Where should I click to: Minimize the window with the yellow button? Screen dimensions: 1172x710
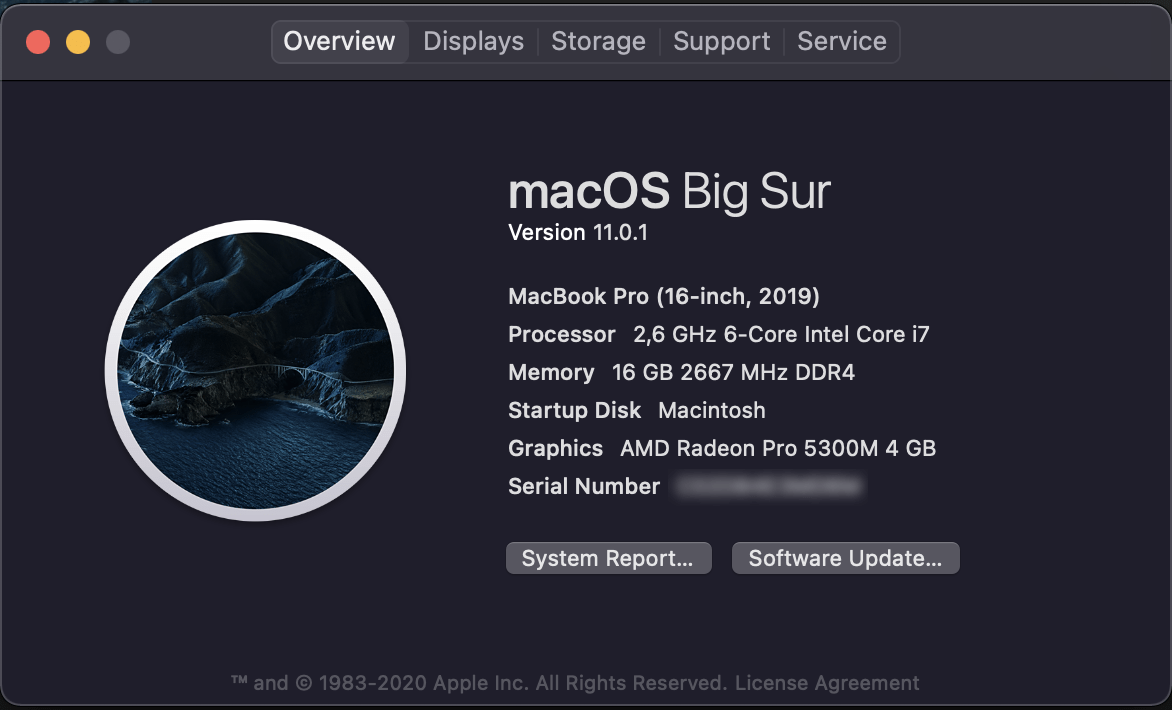[78, 42]
